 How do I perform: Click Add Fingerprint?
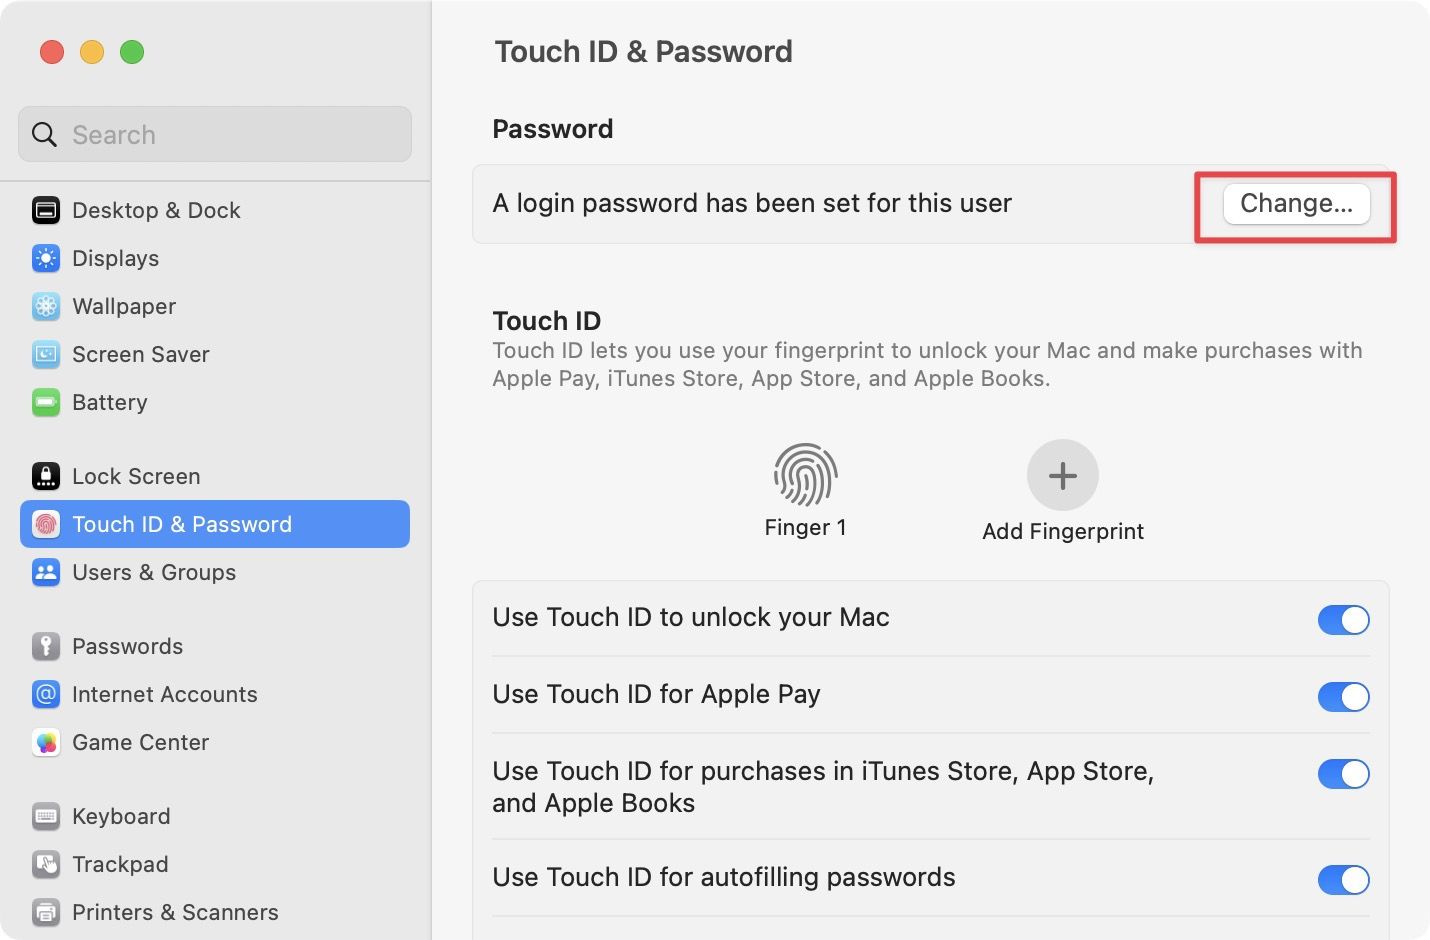coord(1062,475)
